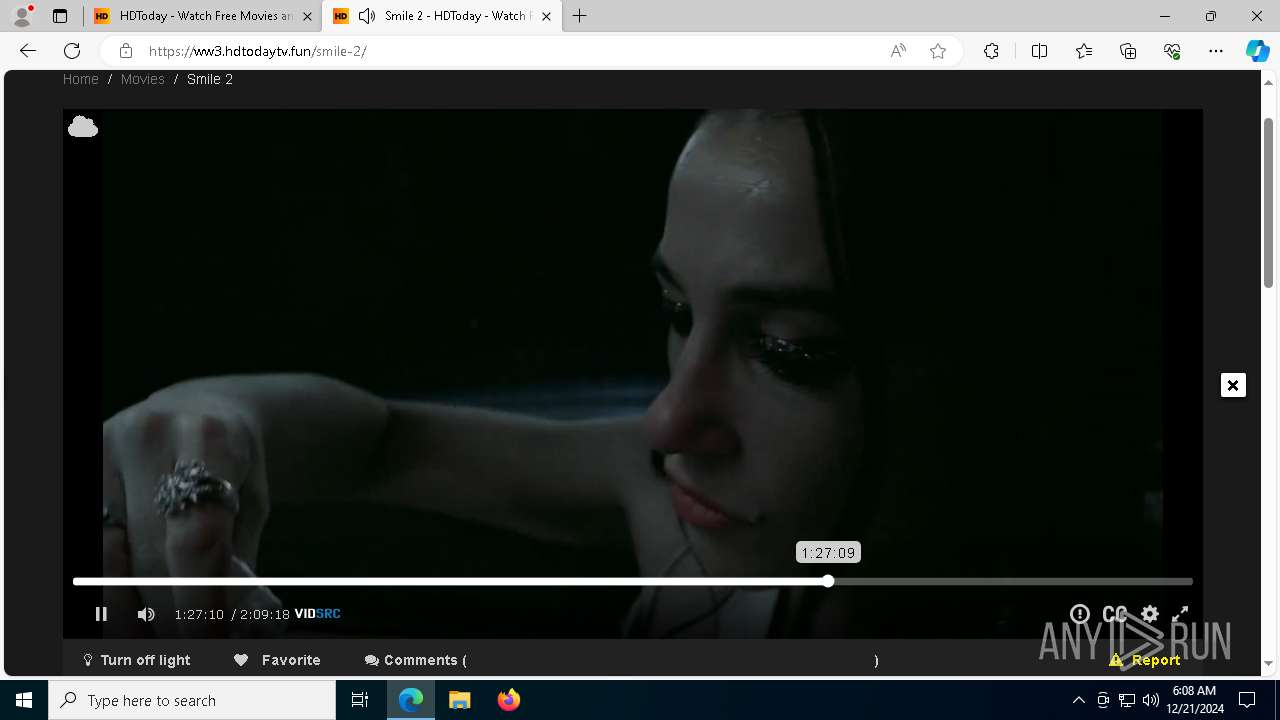Click the taskbar search box
Screen dimensions: 1280x720
pos(192,700)
